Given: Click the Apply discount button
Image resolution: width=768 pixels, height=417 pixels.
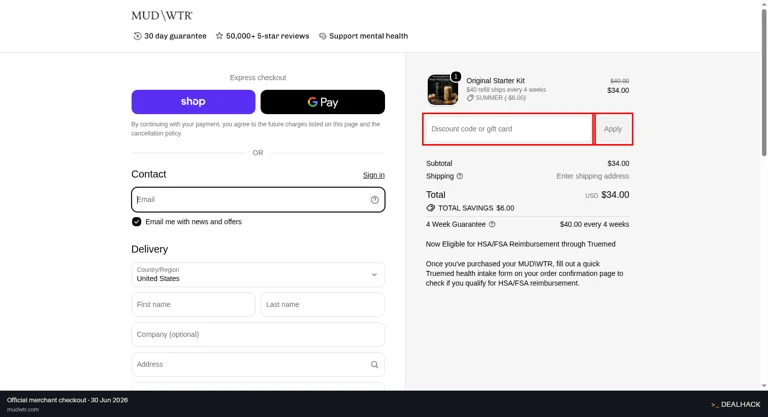Looking at the screenshot, I should point(613,129).
